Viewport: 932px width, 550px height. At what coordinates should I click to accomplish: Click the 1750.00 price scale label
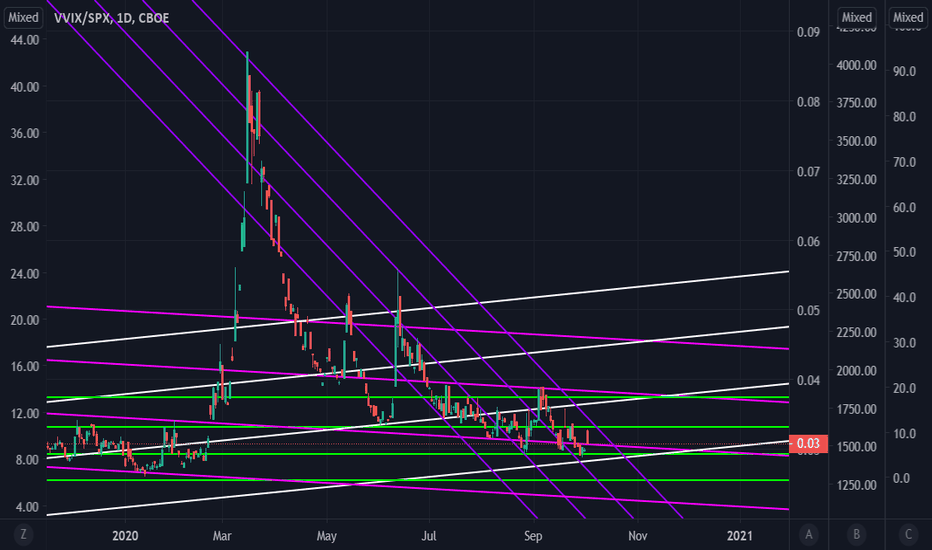click(x=857, y=409)
